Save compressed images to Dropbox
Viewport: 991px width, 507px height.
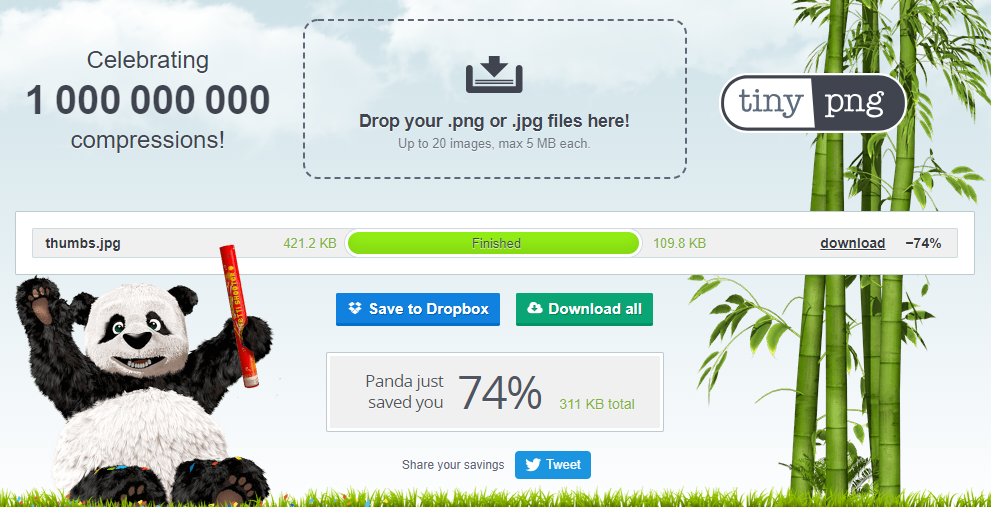point(418,309)
